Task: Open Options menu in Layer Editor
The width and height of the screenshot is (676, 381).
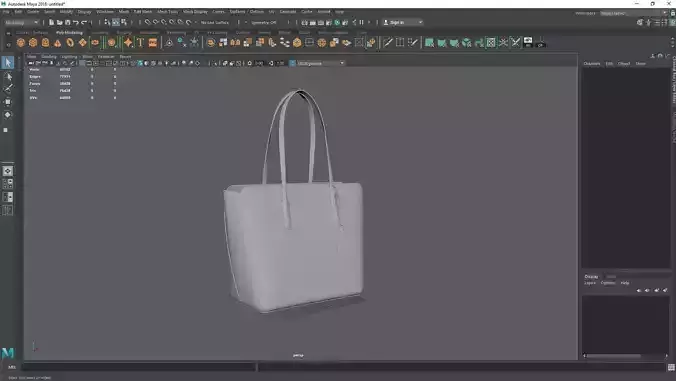Action: click(608, 283)
